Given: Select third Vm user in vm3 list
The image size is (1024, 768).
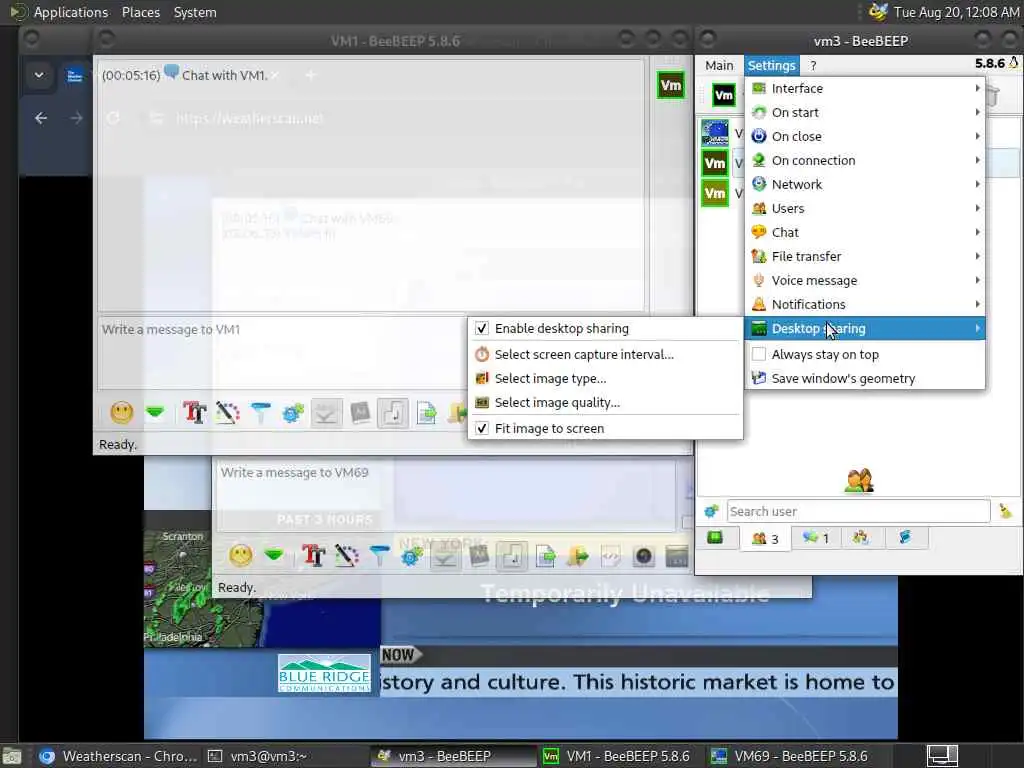Looking at the screenshot, I should (x=715, y=193).
